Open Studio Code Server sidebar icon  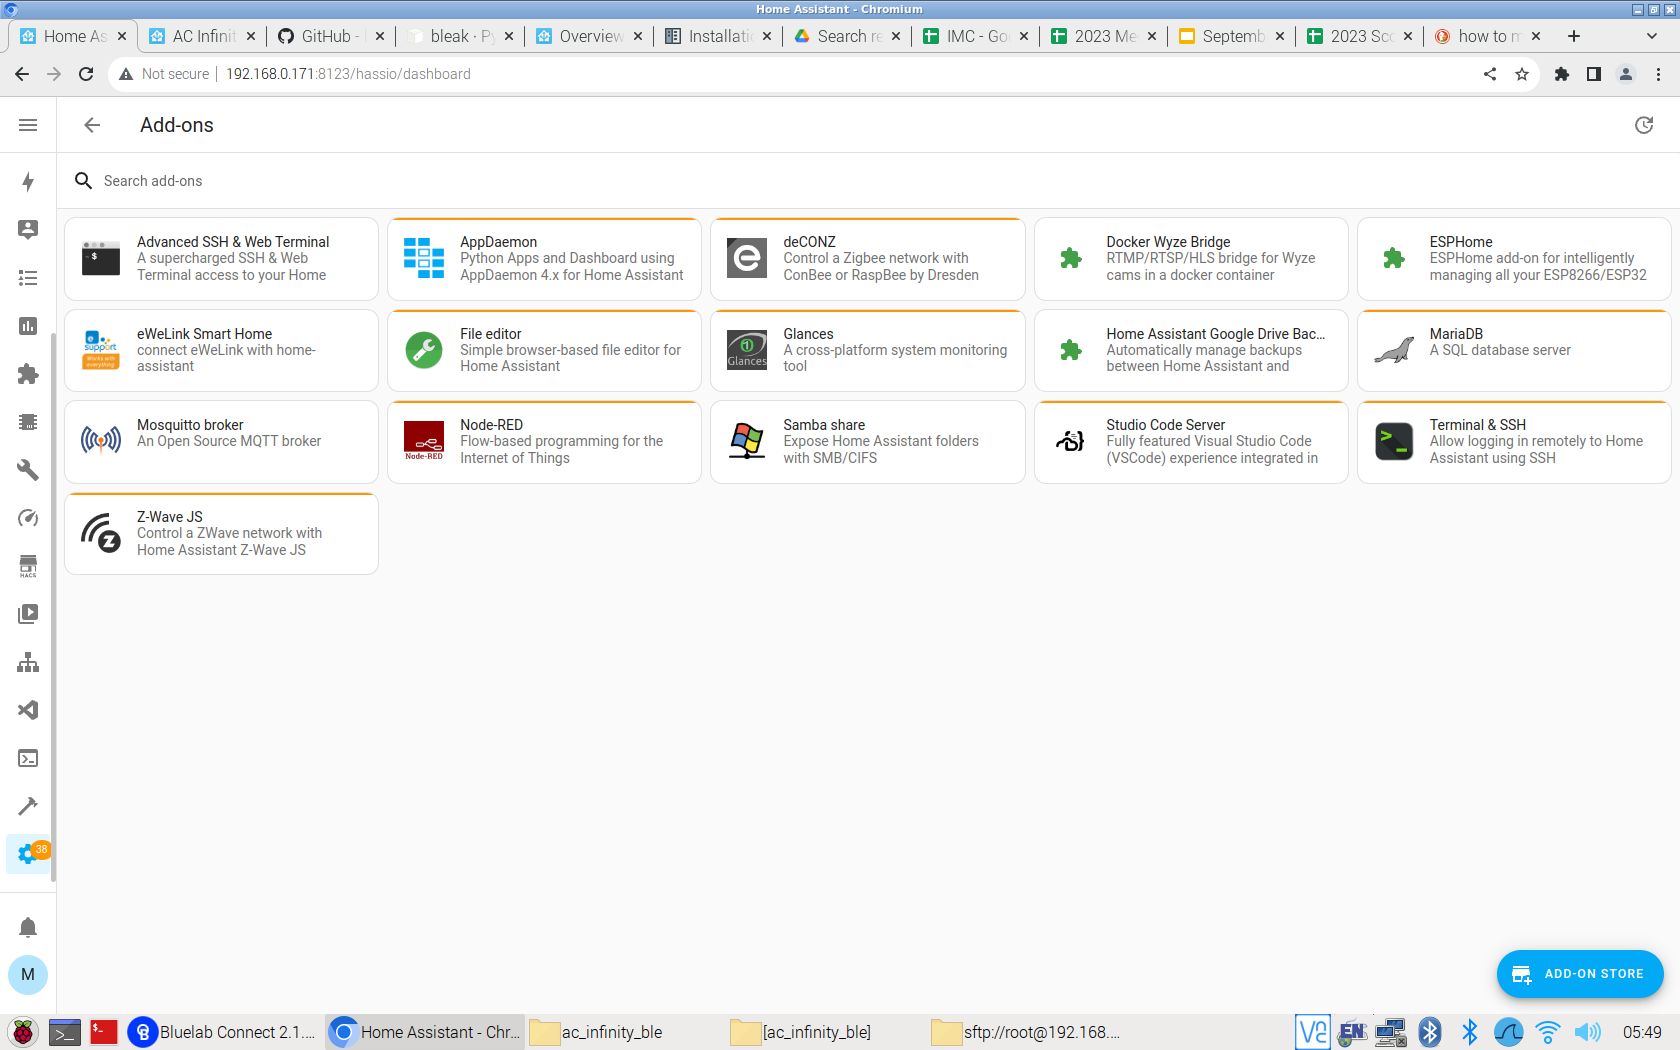(28, 710)
